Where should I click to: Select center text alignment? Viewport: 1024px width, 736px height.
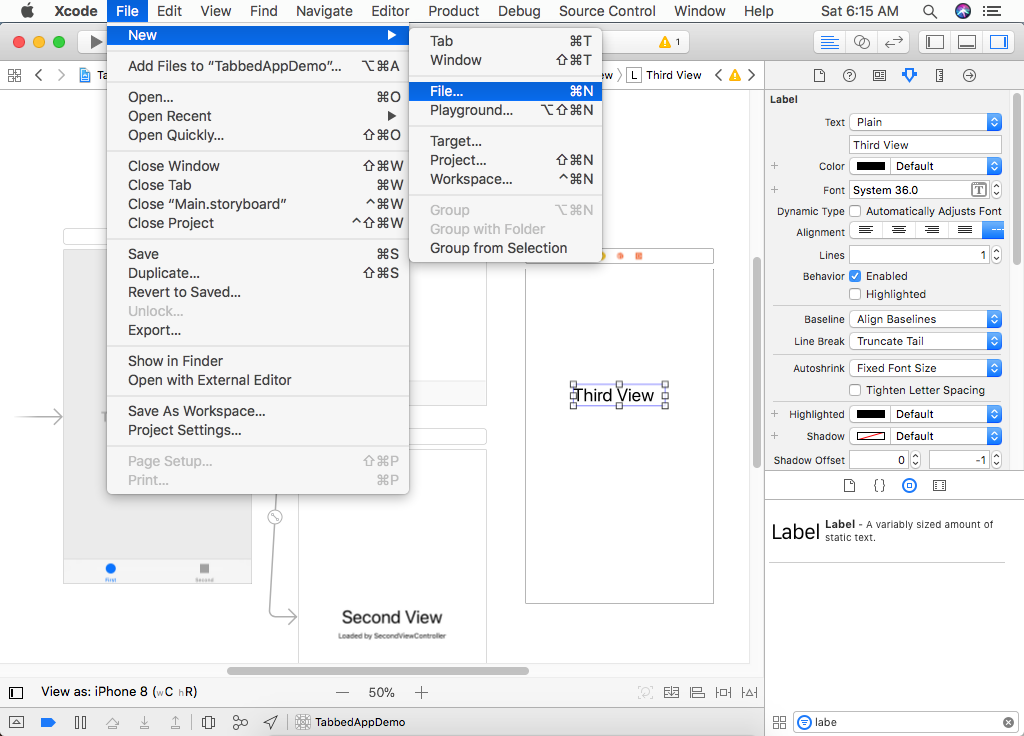[x=899, y=230]
